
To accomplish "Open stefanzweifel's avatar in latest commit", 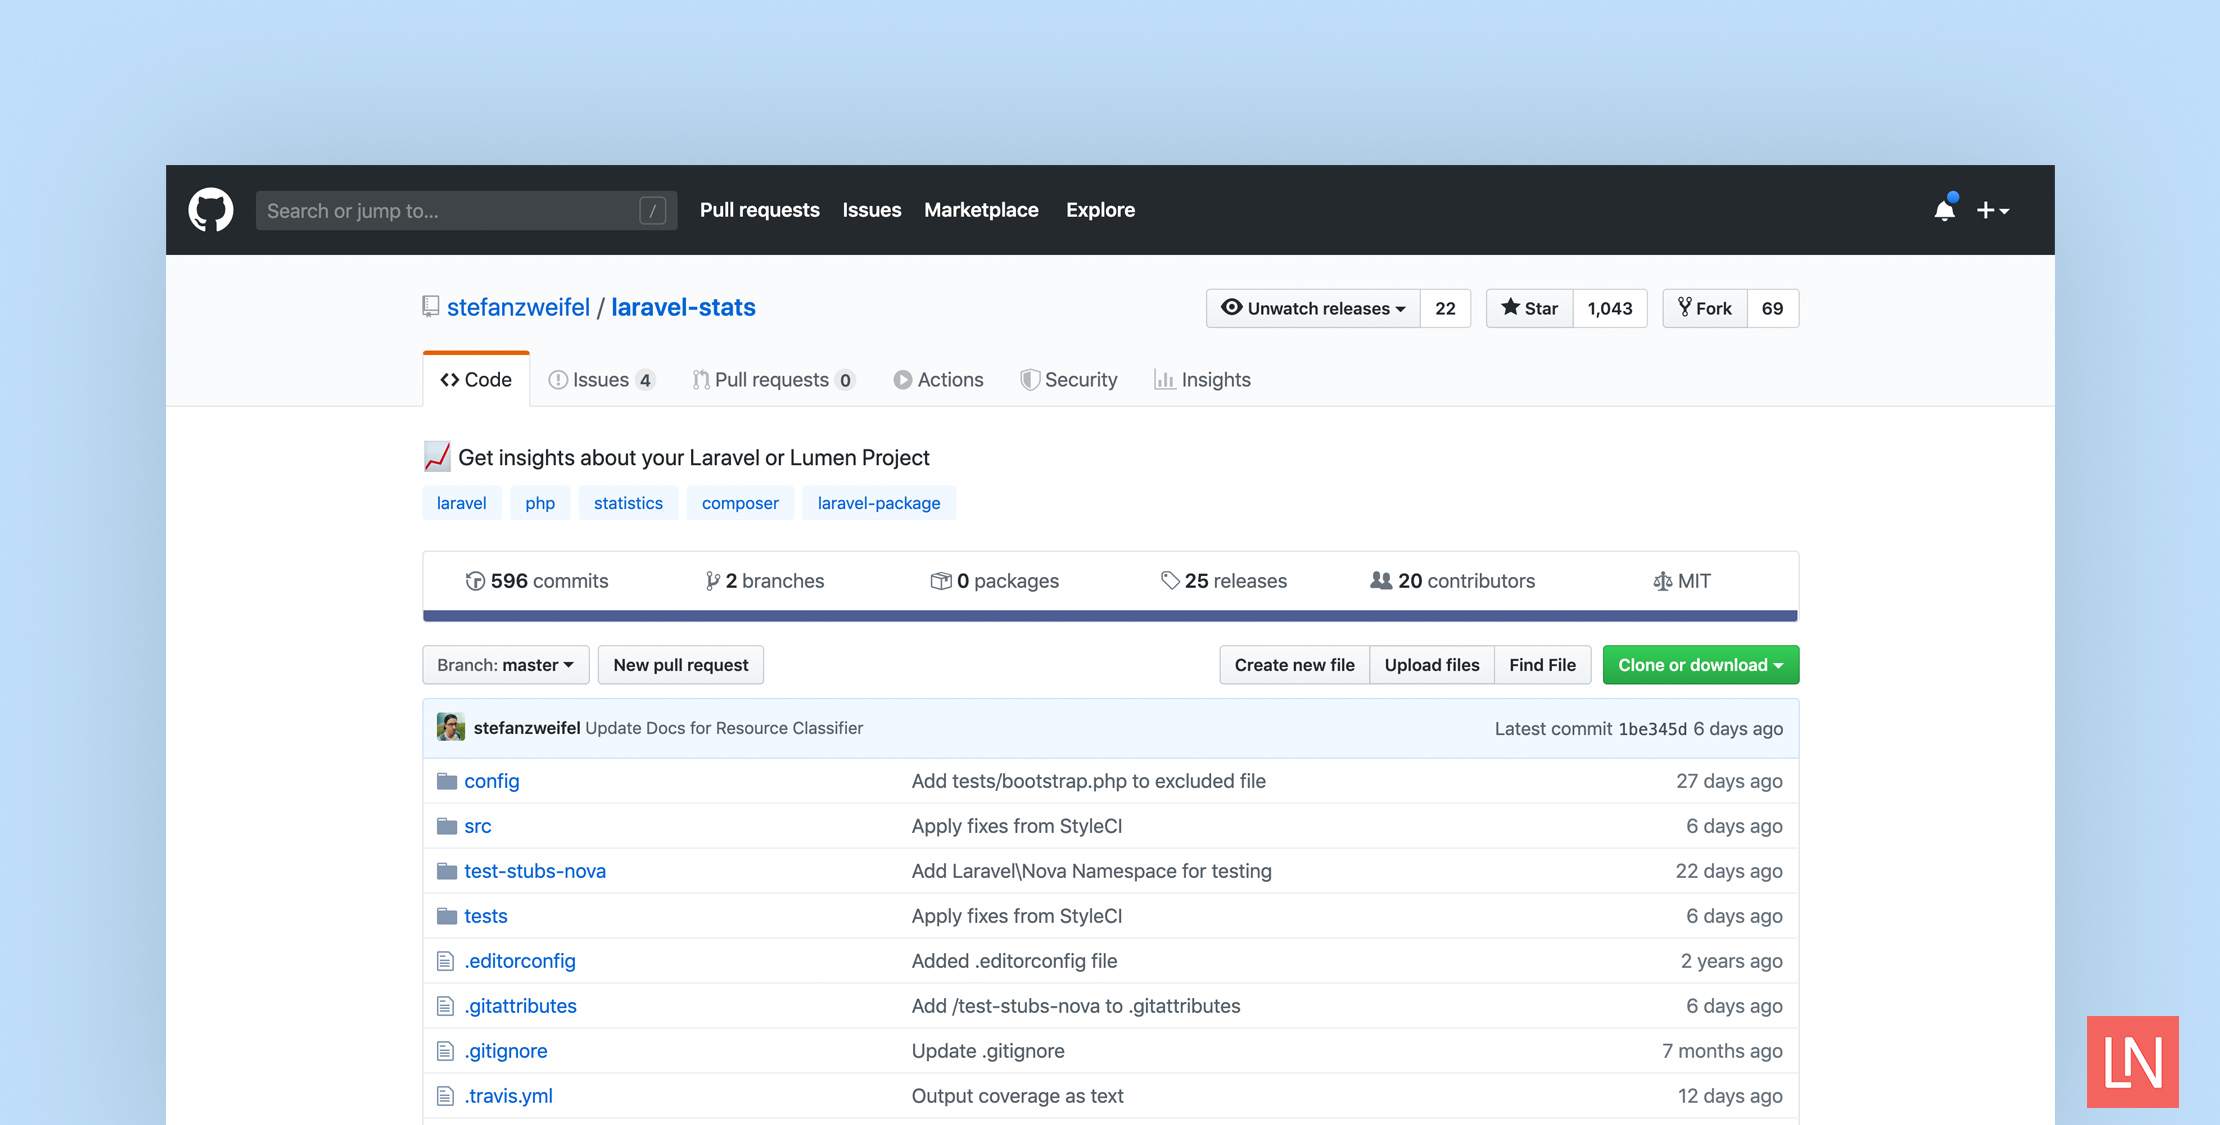I will tap(451, 727).
